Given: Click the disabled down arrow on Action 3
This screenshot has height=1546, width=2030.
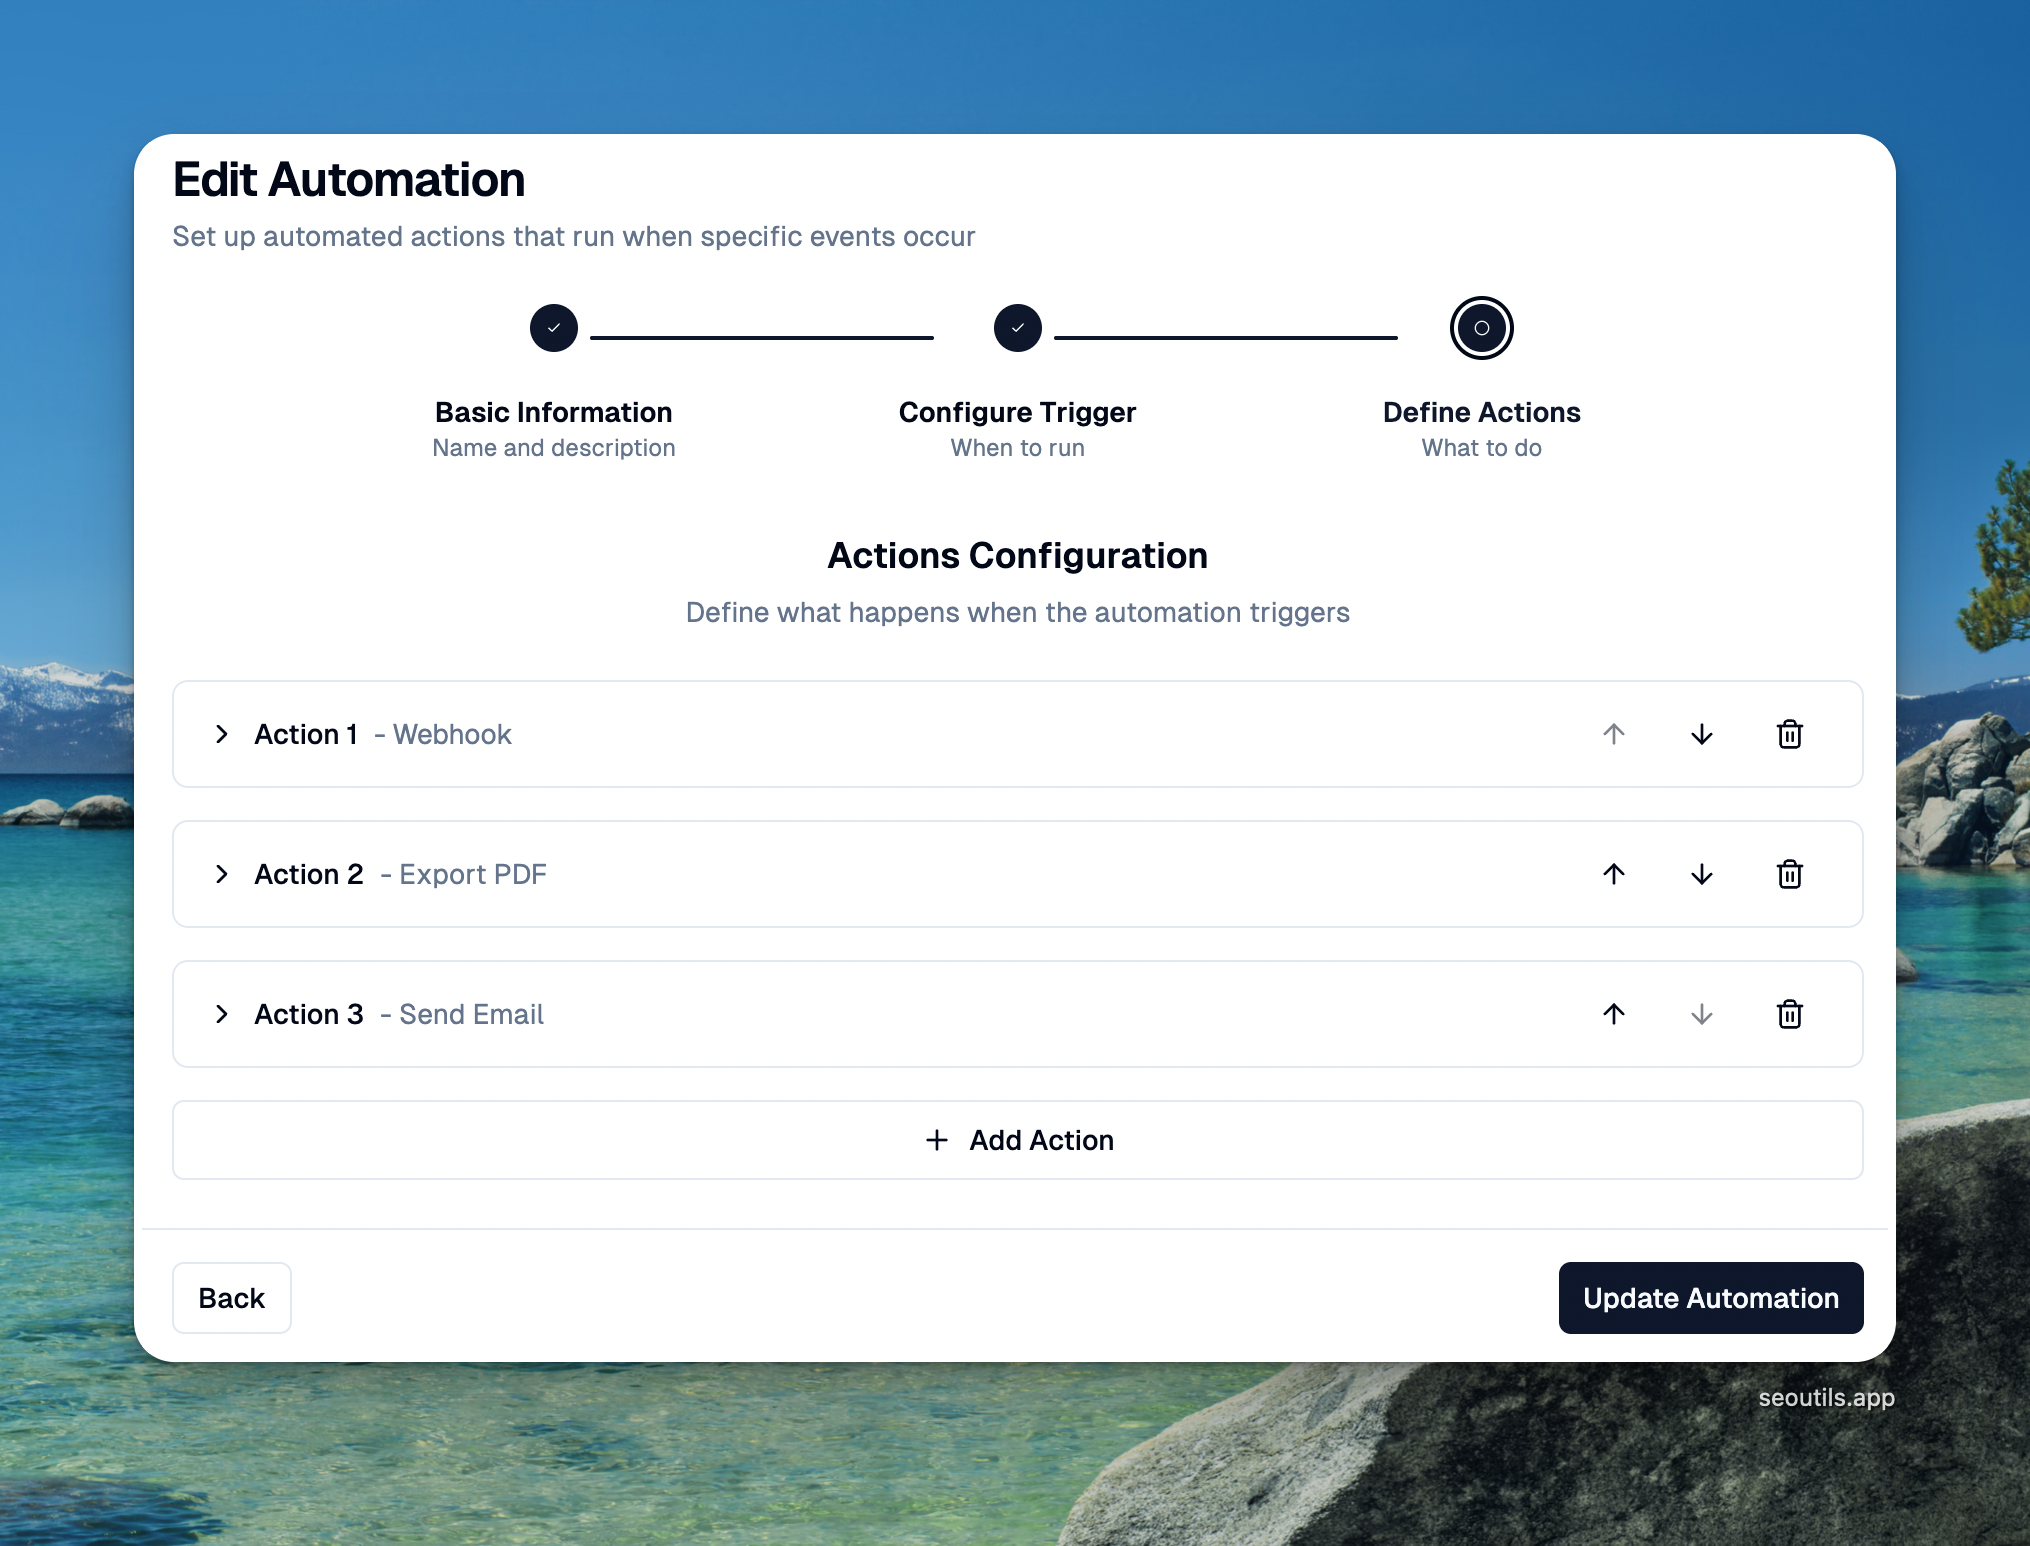Looking at the screenshot, I should click(x=1701, y=1014).
